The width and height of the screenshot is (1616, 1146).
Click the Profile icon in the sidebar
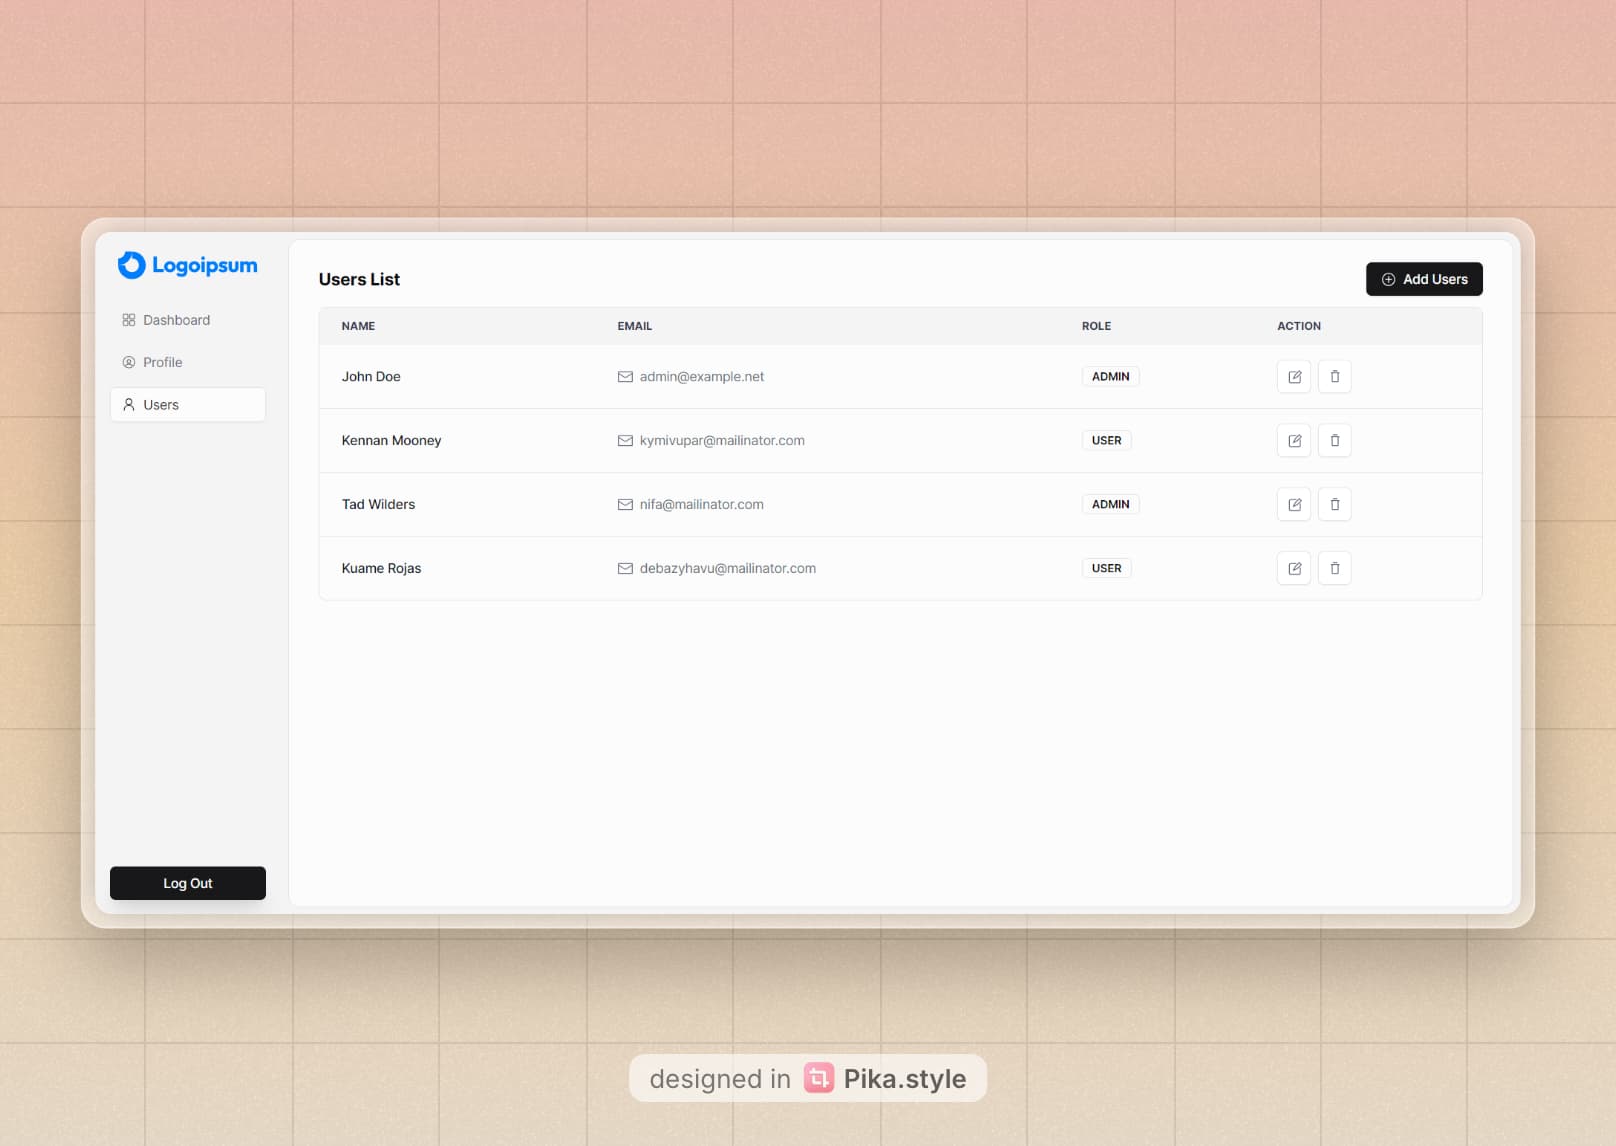pyautogui.click(x=128, y=362)
